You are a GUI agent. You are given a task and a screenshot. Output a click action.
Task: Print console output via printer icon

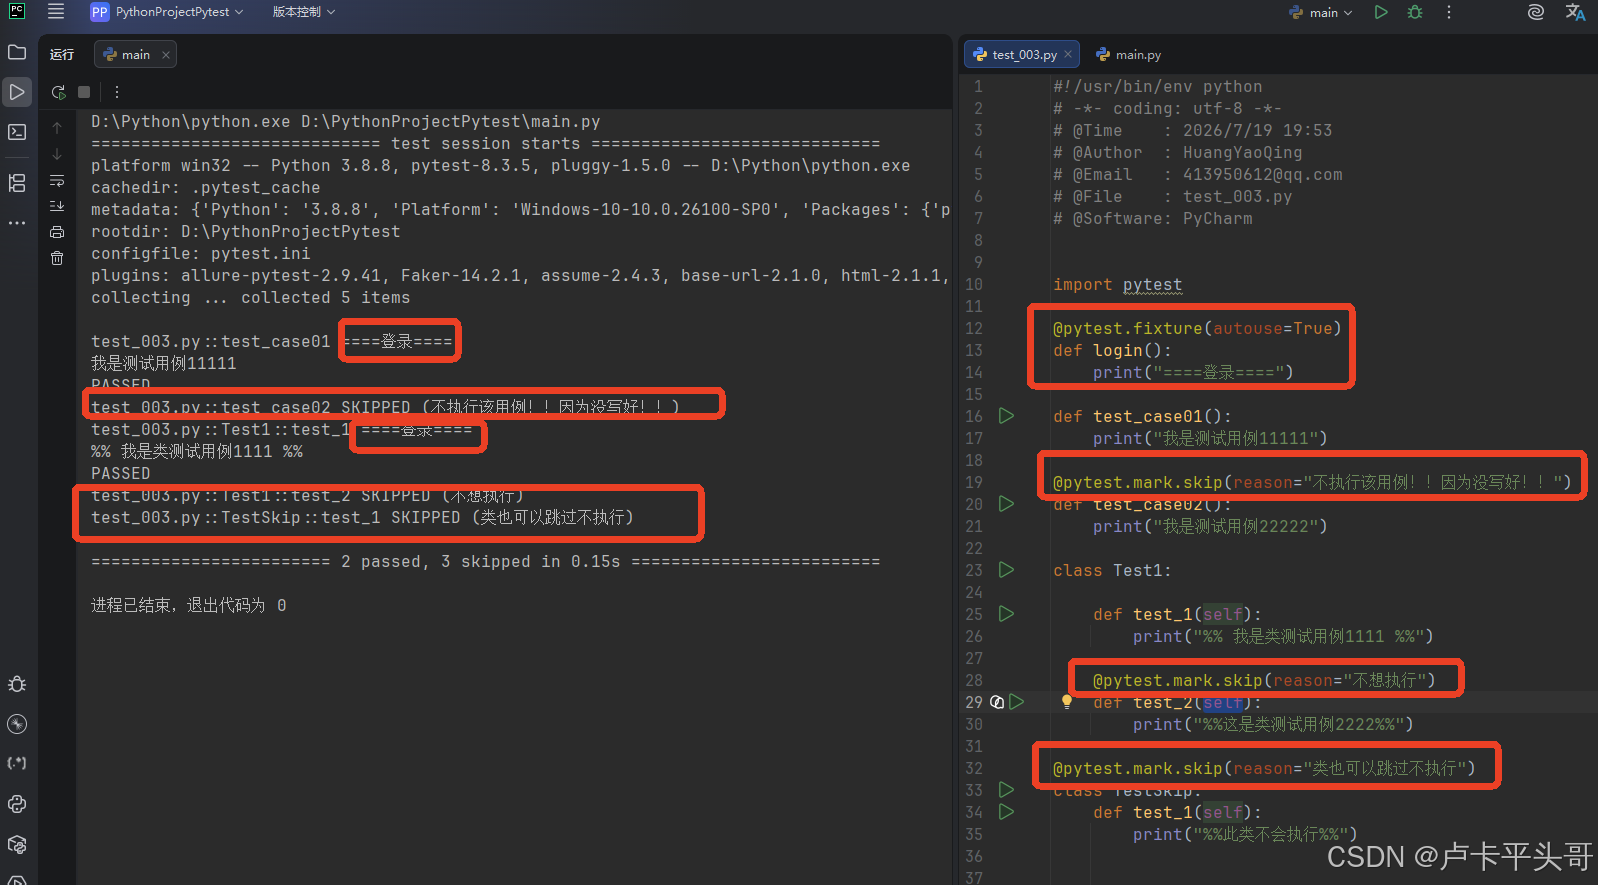(x=57, y=232)
